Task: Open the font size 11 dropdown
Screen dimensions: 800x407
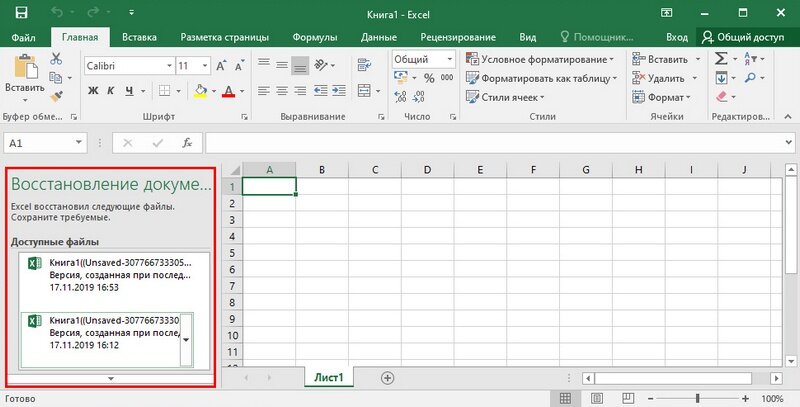Action: [205, 66]
